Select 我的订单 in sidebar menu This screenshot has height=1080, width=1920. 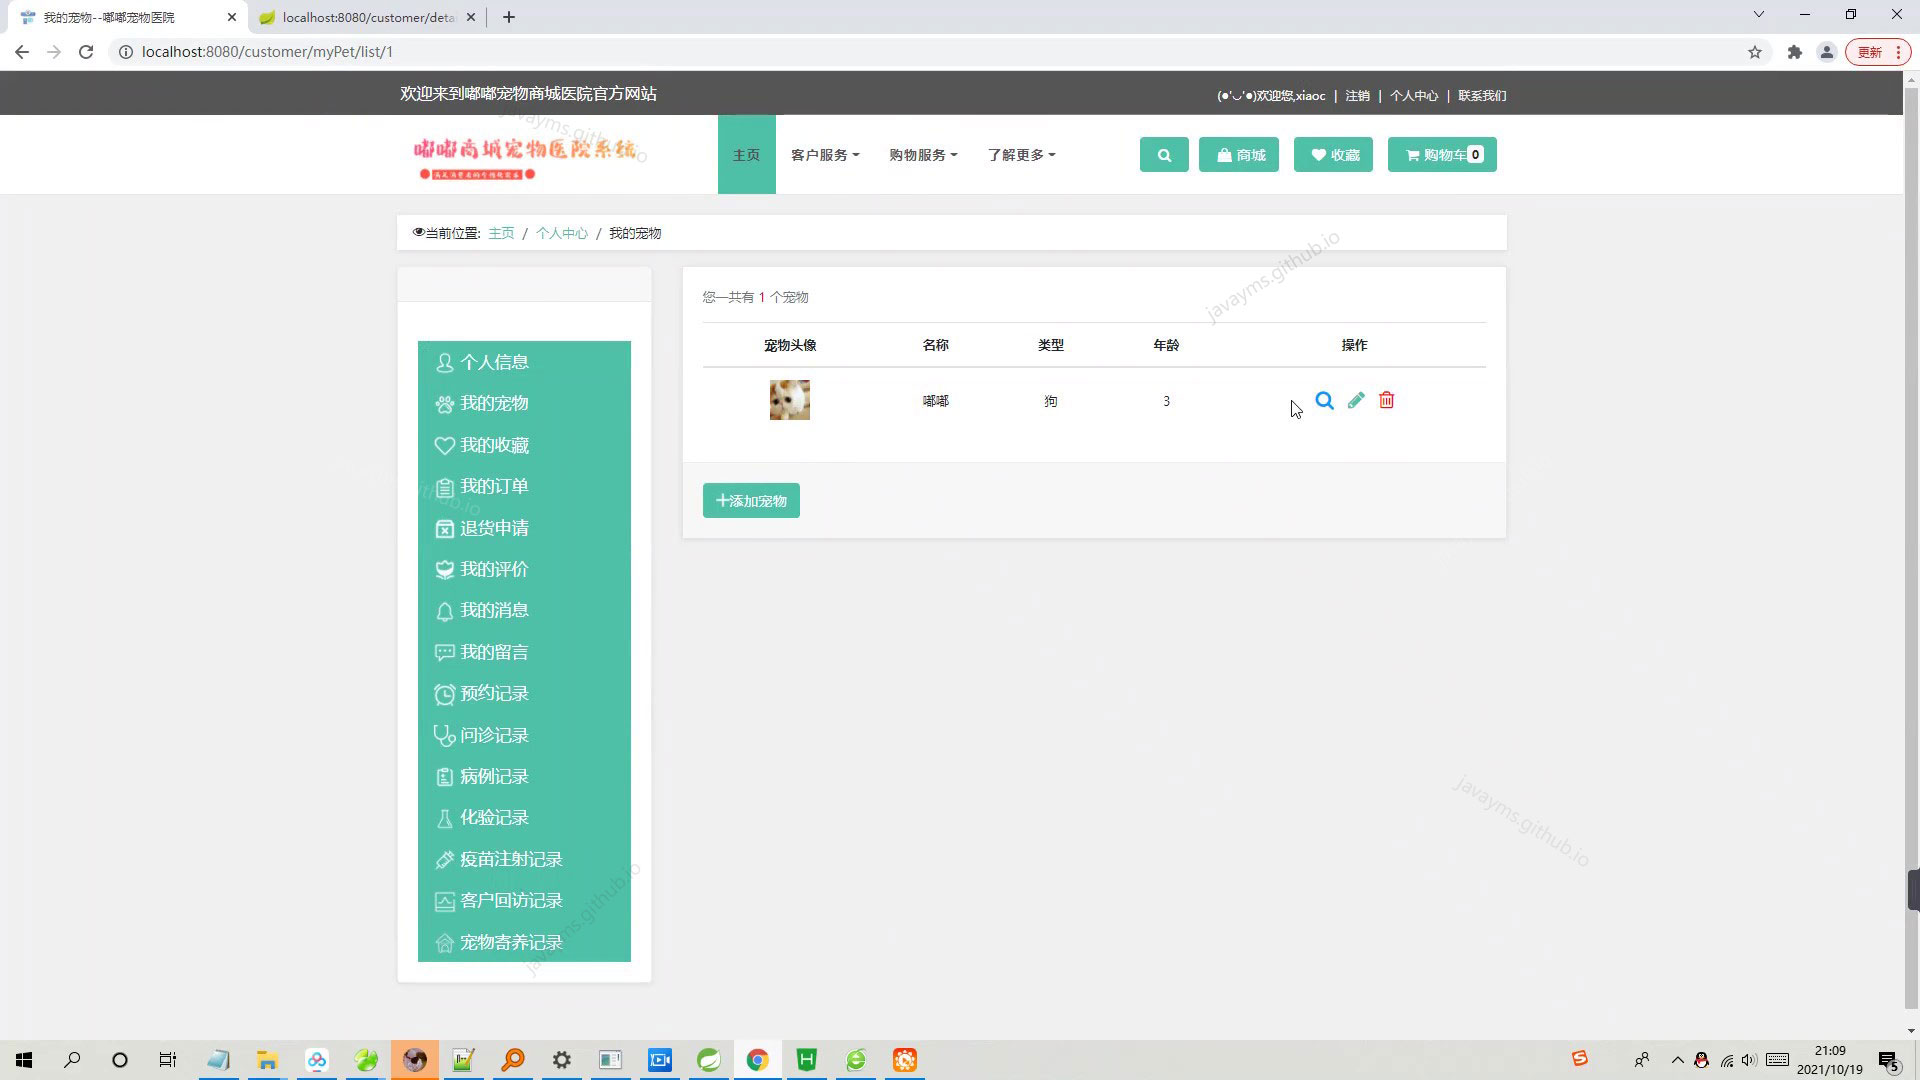pyautogui.click(x=494, y=487)
